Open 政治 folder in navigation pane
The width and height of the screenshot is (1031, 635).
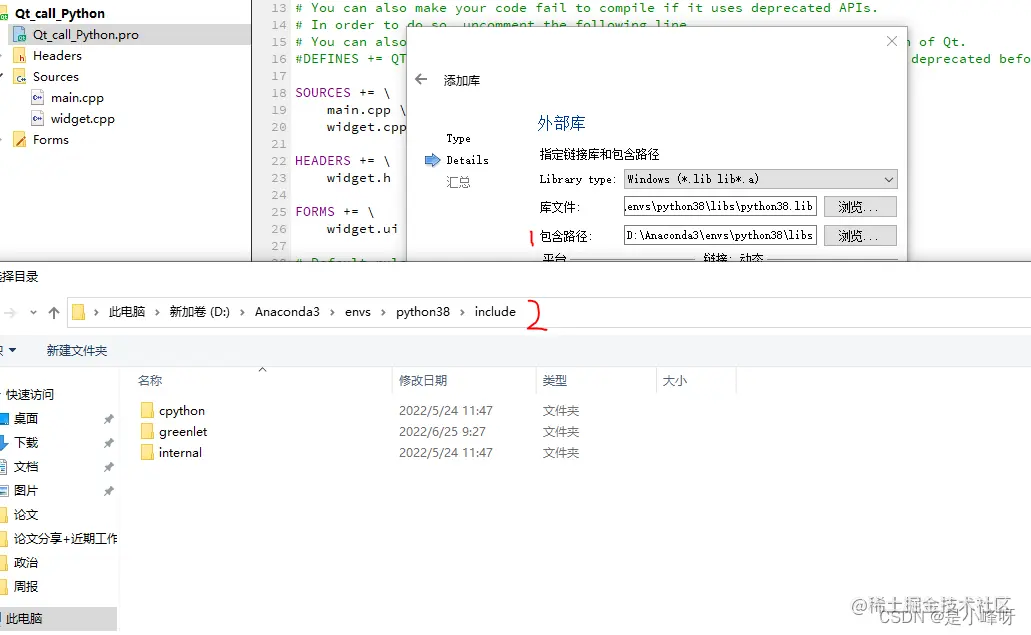[x=26, y=563]
